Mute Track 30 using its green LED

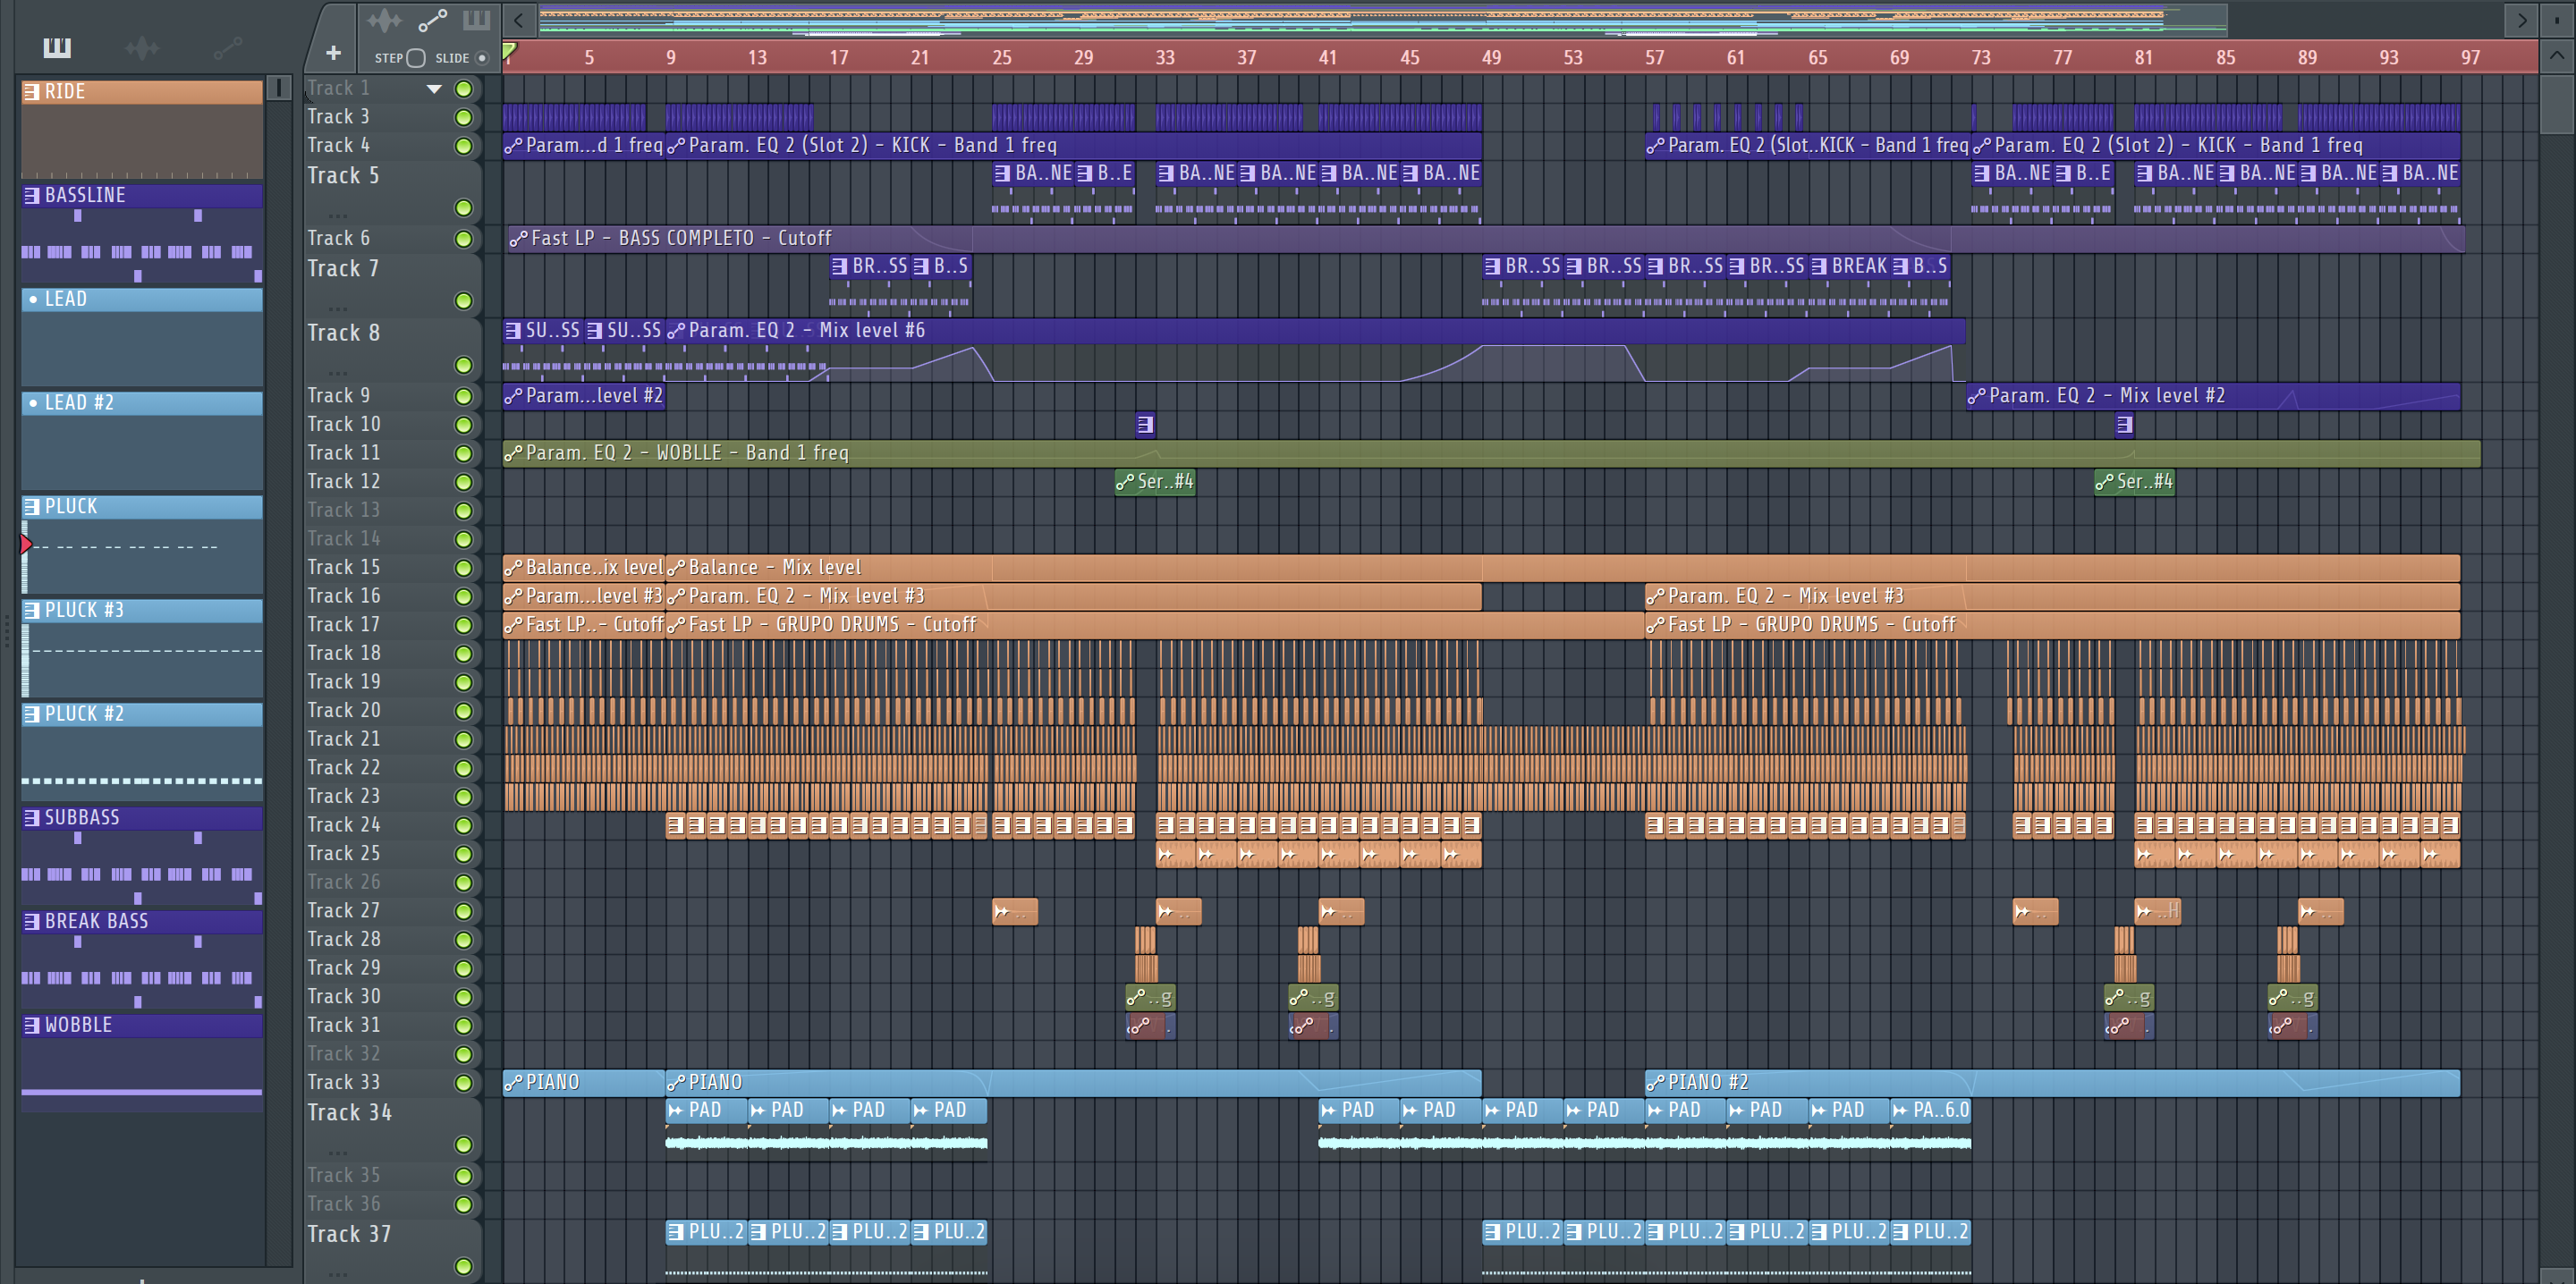point(464,997)
